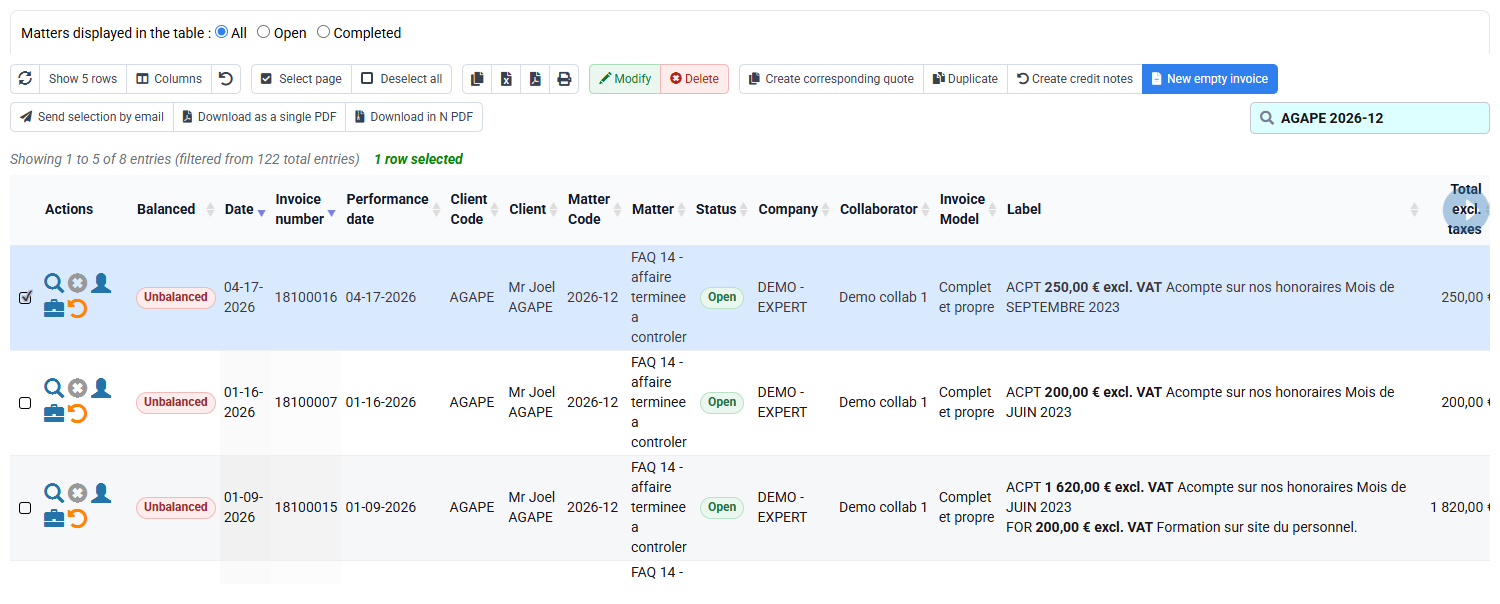Click gray cross icon on invoice 18100007
Image resolution: width=1500 pixels, height=604 pixels.
77,388
